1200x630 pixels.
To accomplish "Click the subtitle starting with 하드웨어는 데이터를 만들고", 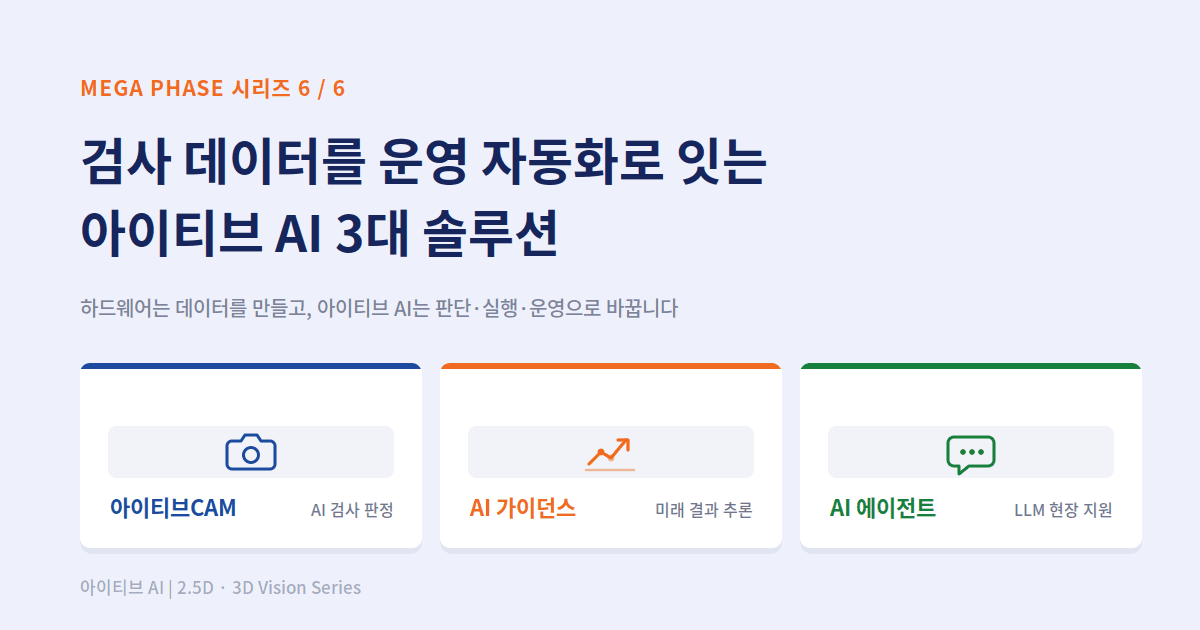I will point(379,308).
